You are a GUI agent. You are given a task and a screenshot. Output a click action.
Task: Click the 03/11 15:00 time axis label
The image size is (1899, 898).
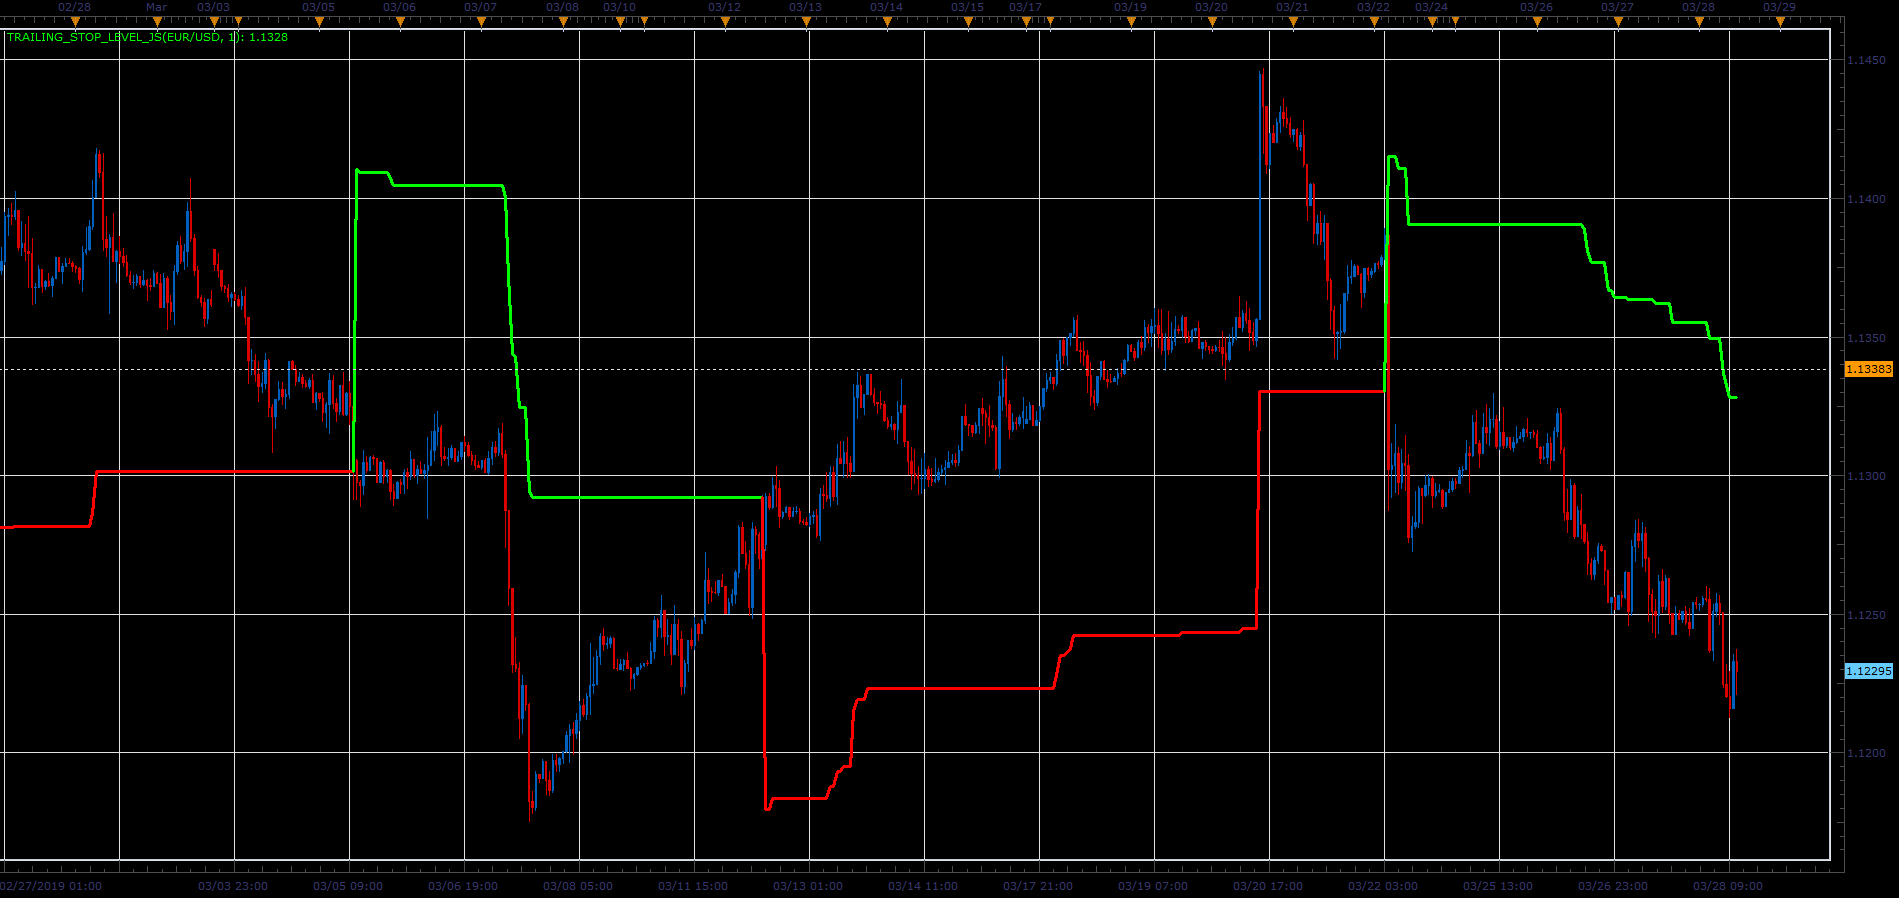click(693, 886)
